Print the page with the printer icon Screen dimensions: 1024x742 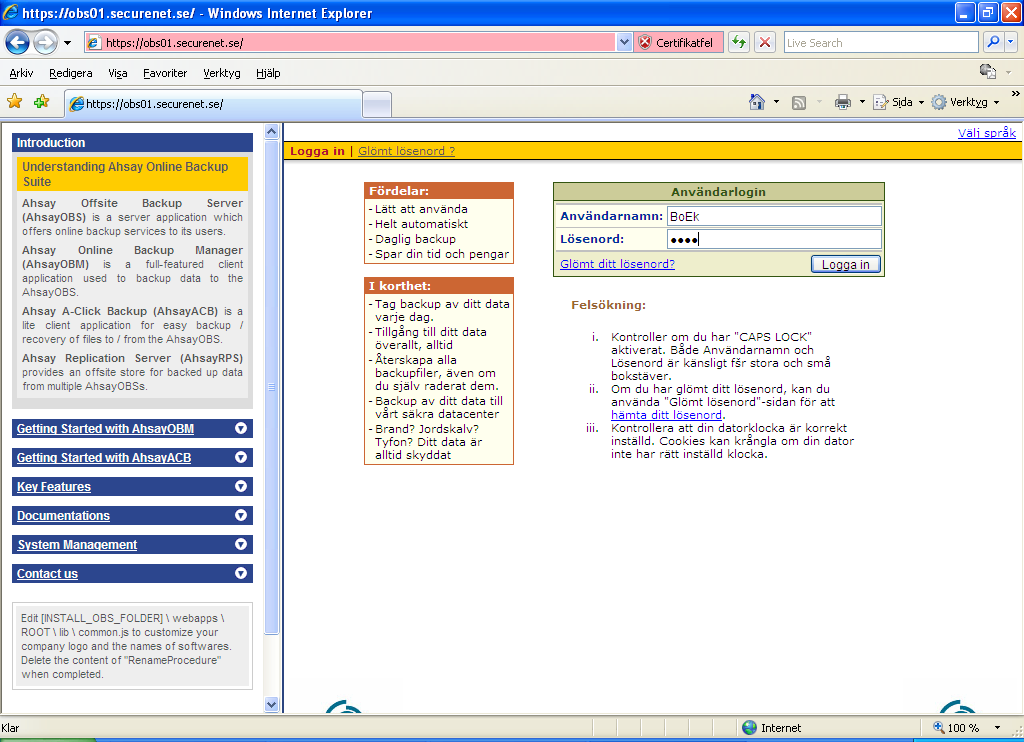(843, 102)
